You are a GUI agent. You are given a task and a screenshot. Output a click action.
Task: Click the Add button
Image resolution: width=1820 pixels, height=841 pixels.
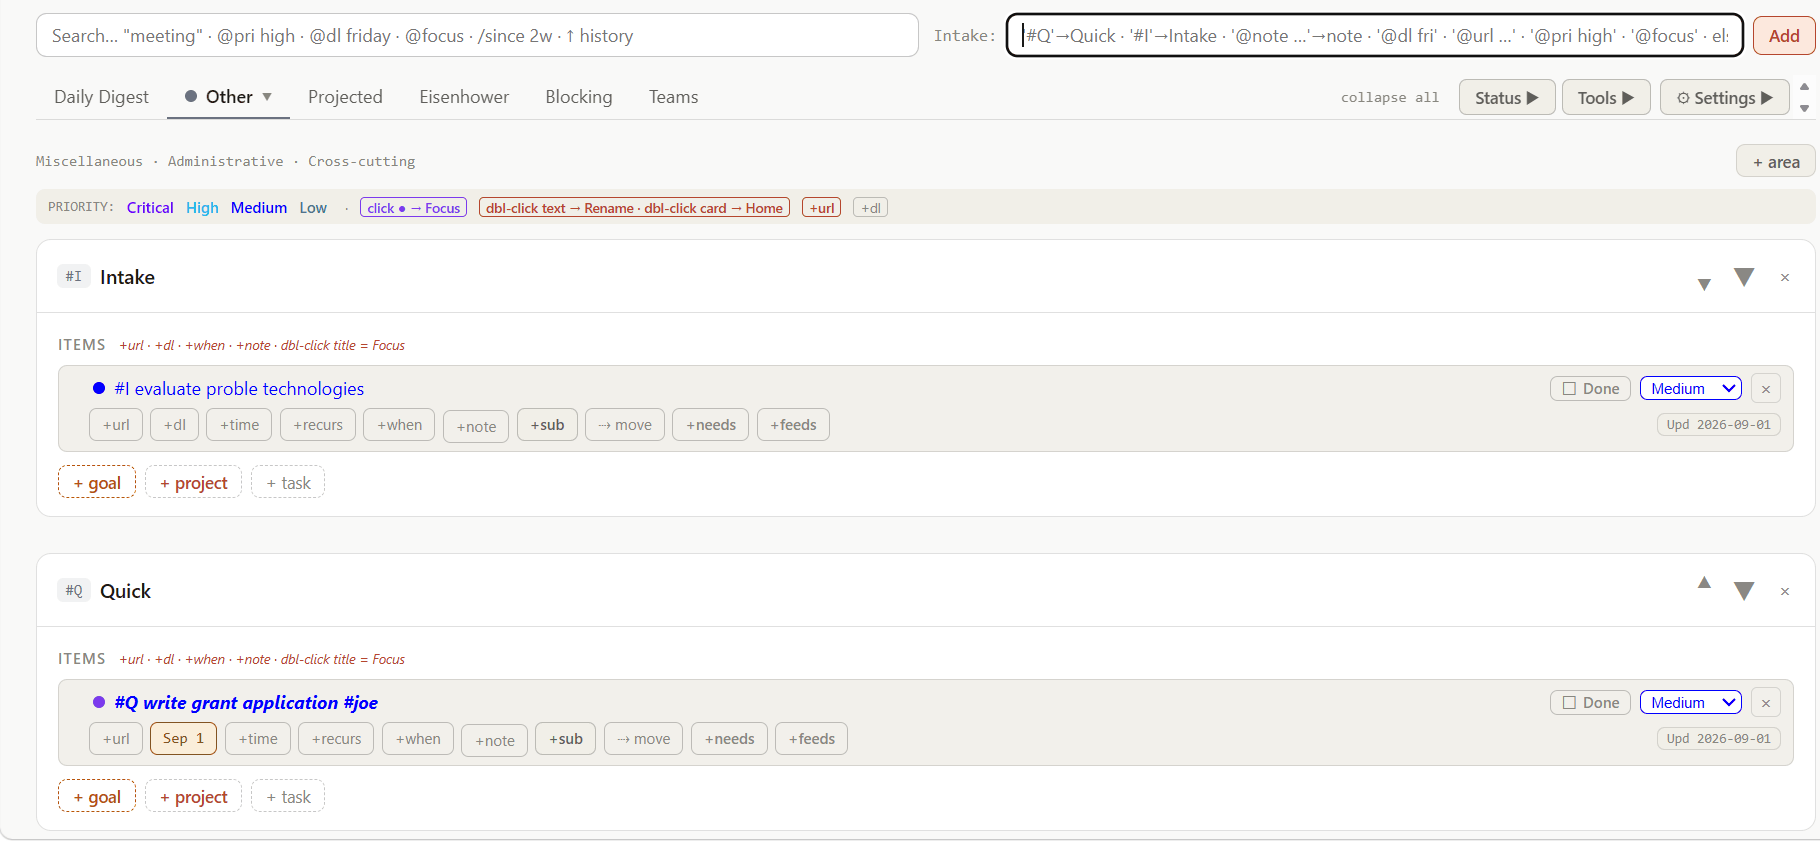point(1784,36)
